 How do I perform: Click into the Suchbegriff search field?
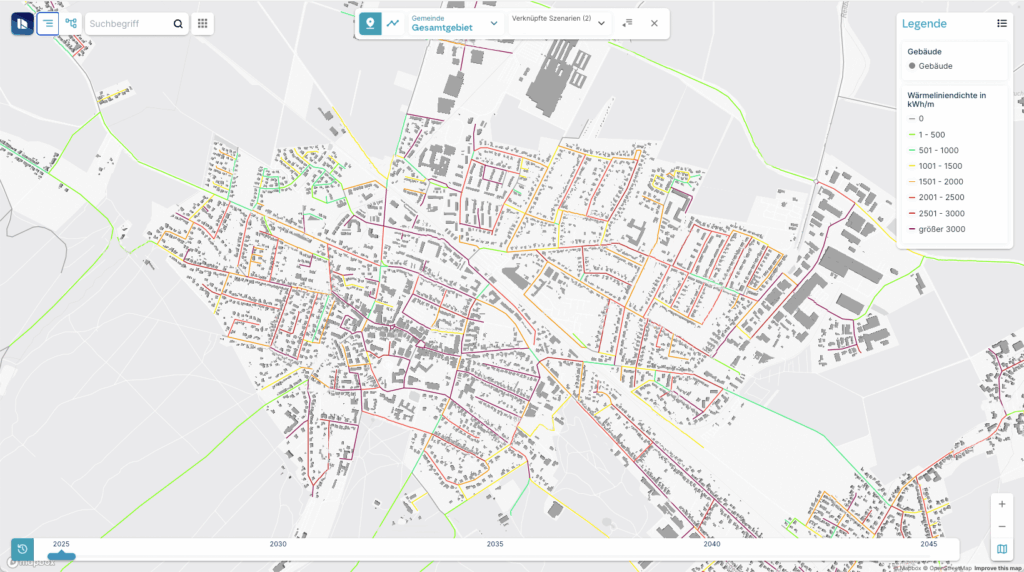(128, 24)
